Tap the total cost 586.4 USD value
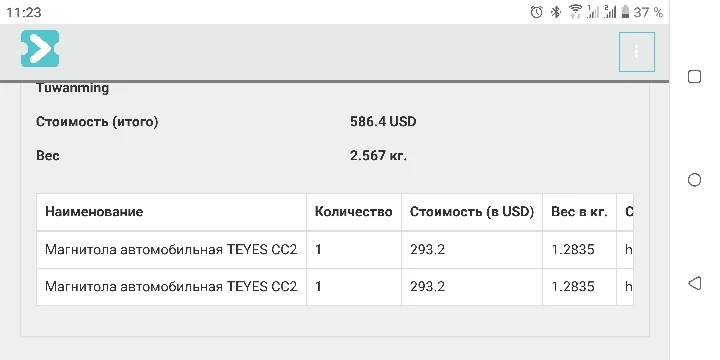Screen dimensions: 720x360 (383, 122)
